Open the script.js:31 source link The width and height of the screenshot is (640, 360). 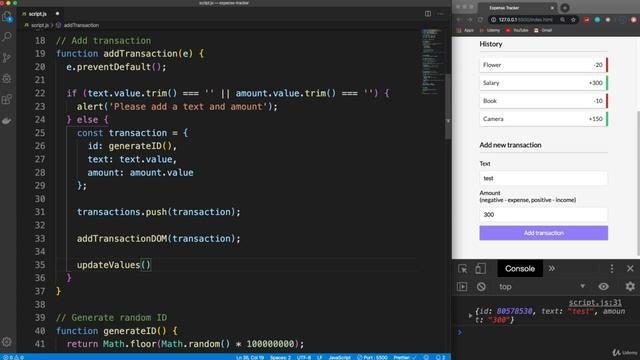(595, 302)
